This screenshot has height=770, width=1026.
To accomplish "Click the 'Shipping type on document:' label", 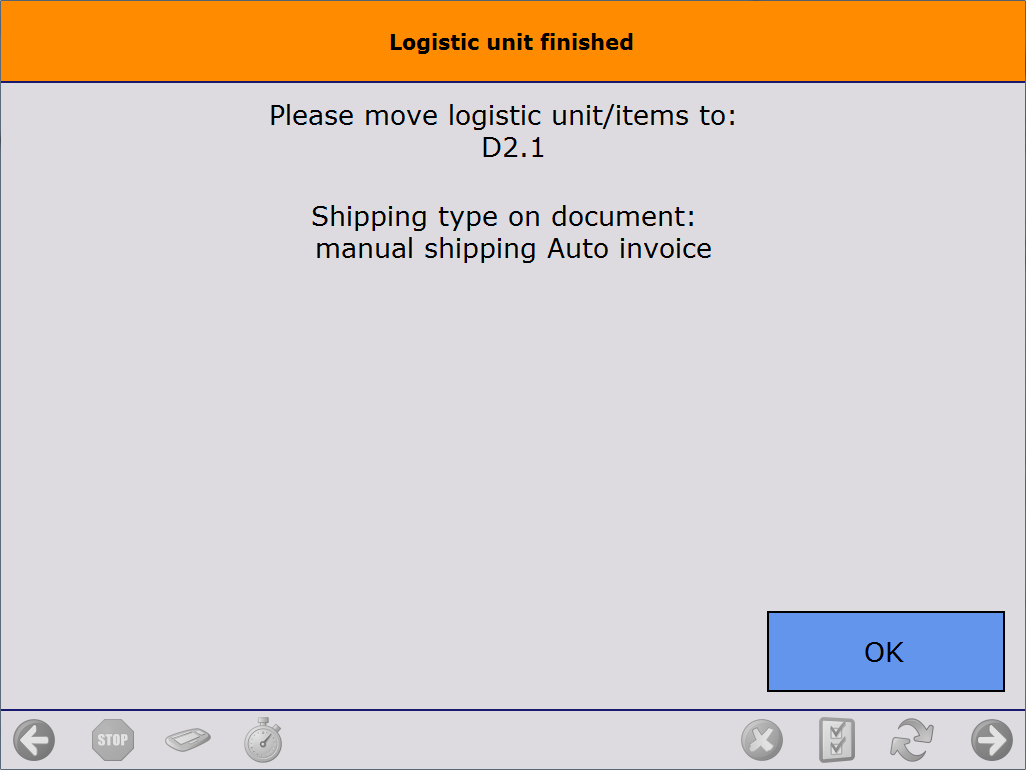I will [x=503, y=216].
